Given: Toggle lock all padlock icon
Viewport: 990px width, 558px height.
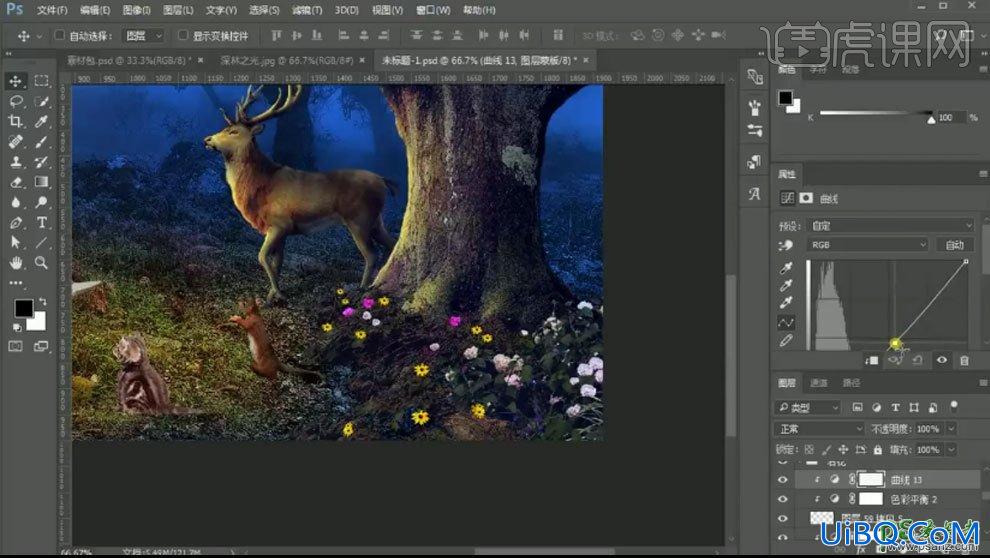Looking at the screenshot, I should [x=878, y=449].
